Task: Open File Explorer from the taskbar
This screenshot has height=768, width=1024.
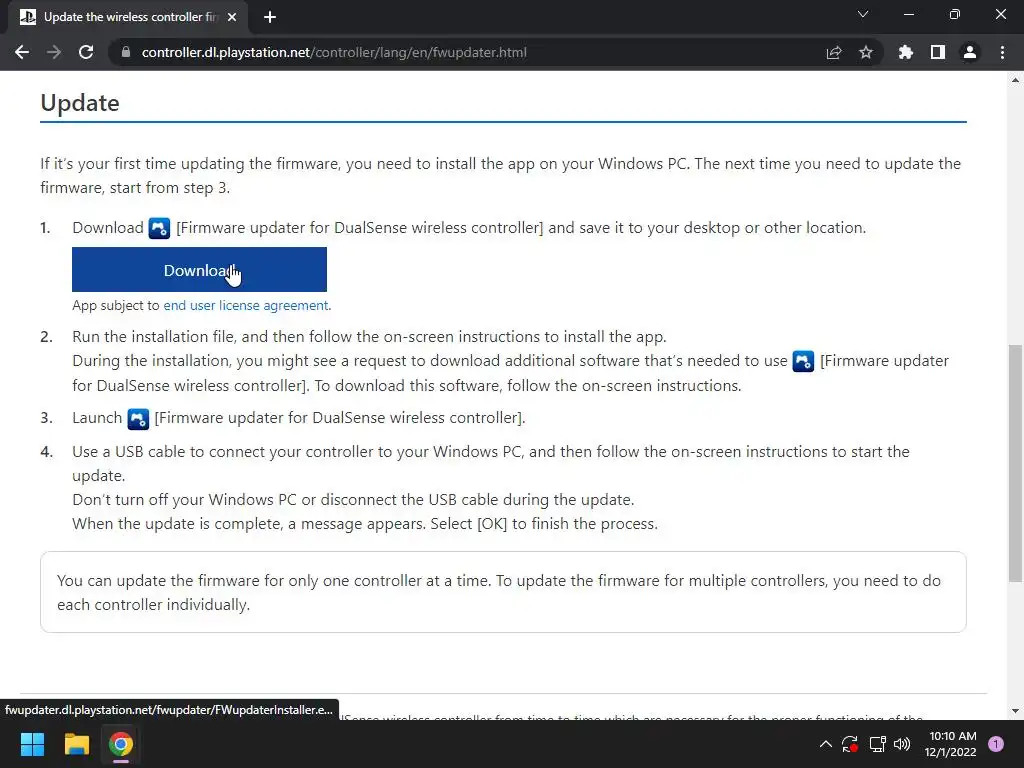Action: (76, 744)
